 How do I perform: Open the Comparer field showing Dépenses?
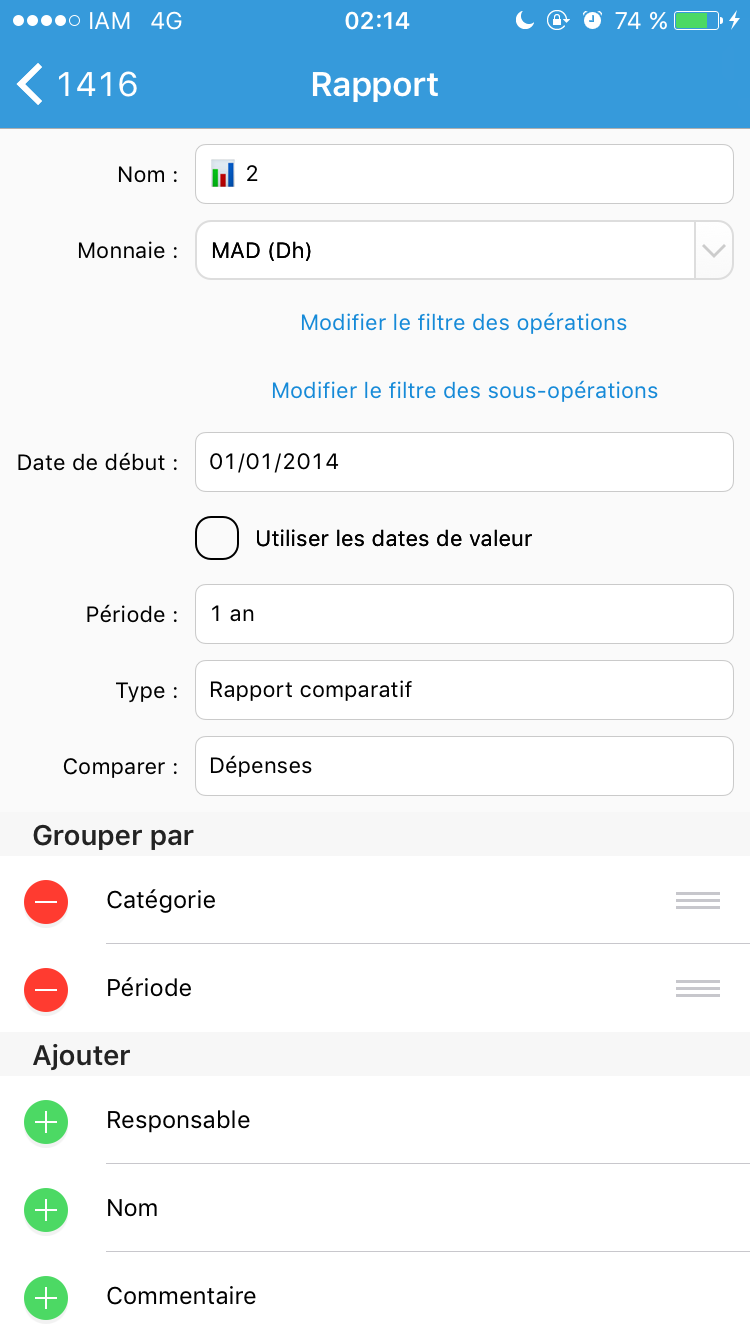[x=464, y=766]
